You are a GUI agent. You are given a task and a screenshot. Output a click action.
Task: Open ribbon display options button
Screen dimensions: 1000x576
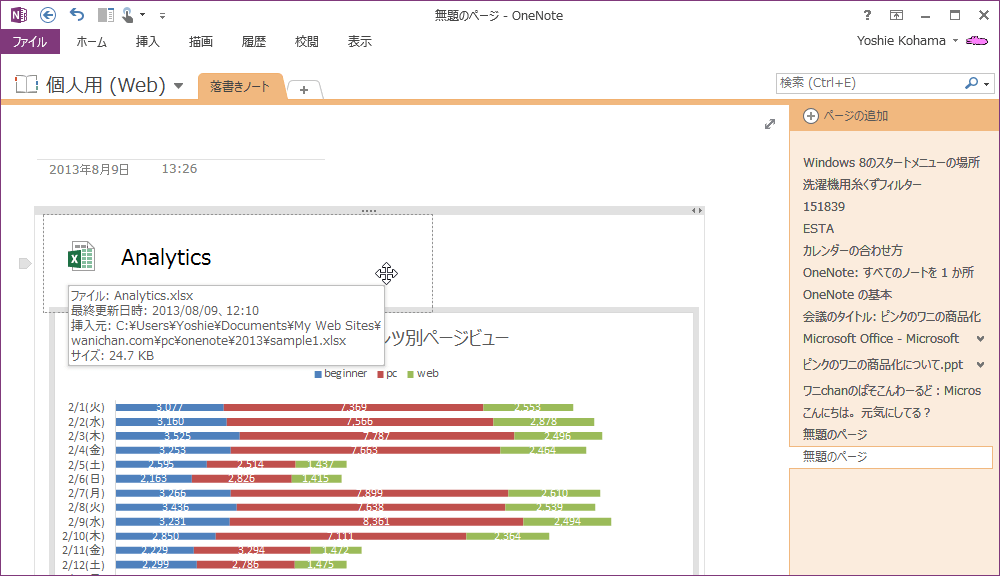896,15
